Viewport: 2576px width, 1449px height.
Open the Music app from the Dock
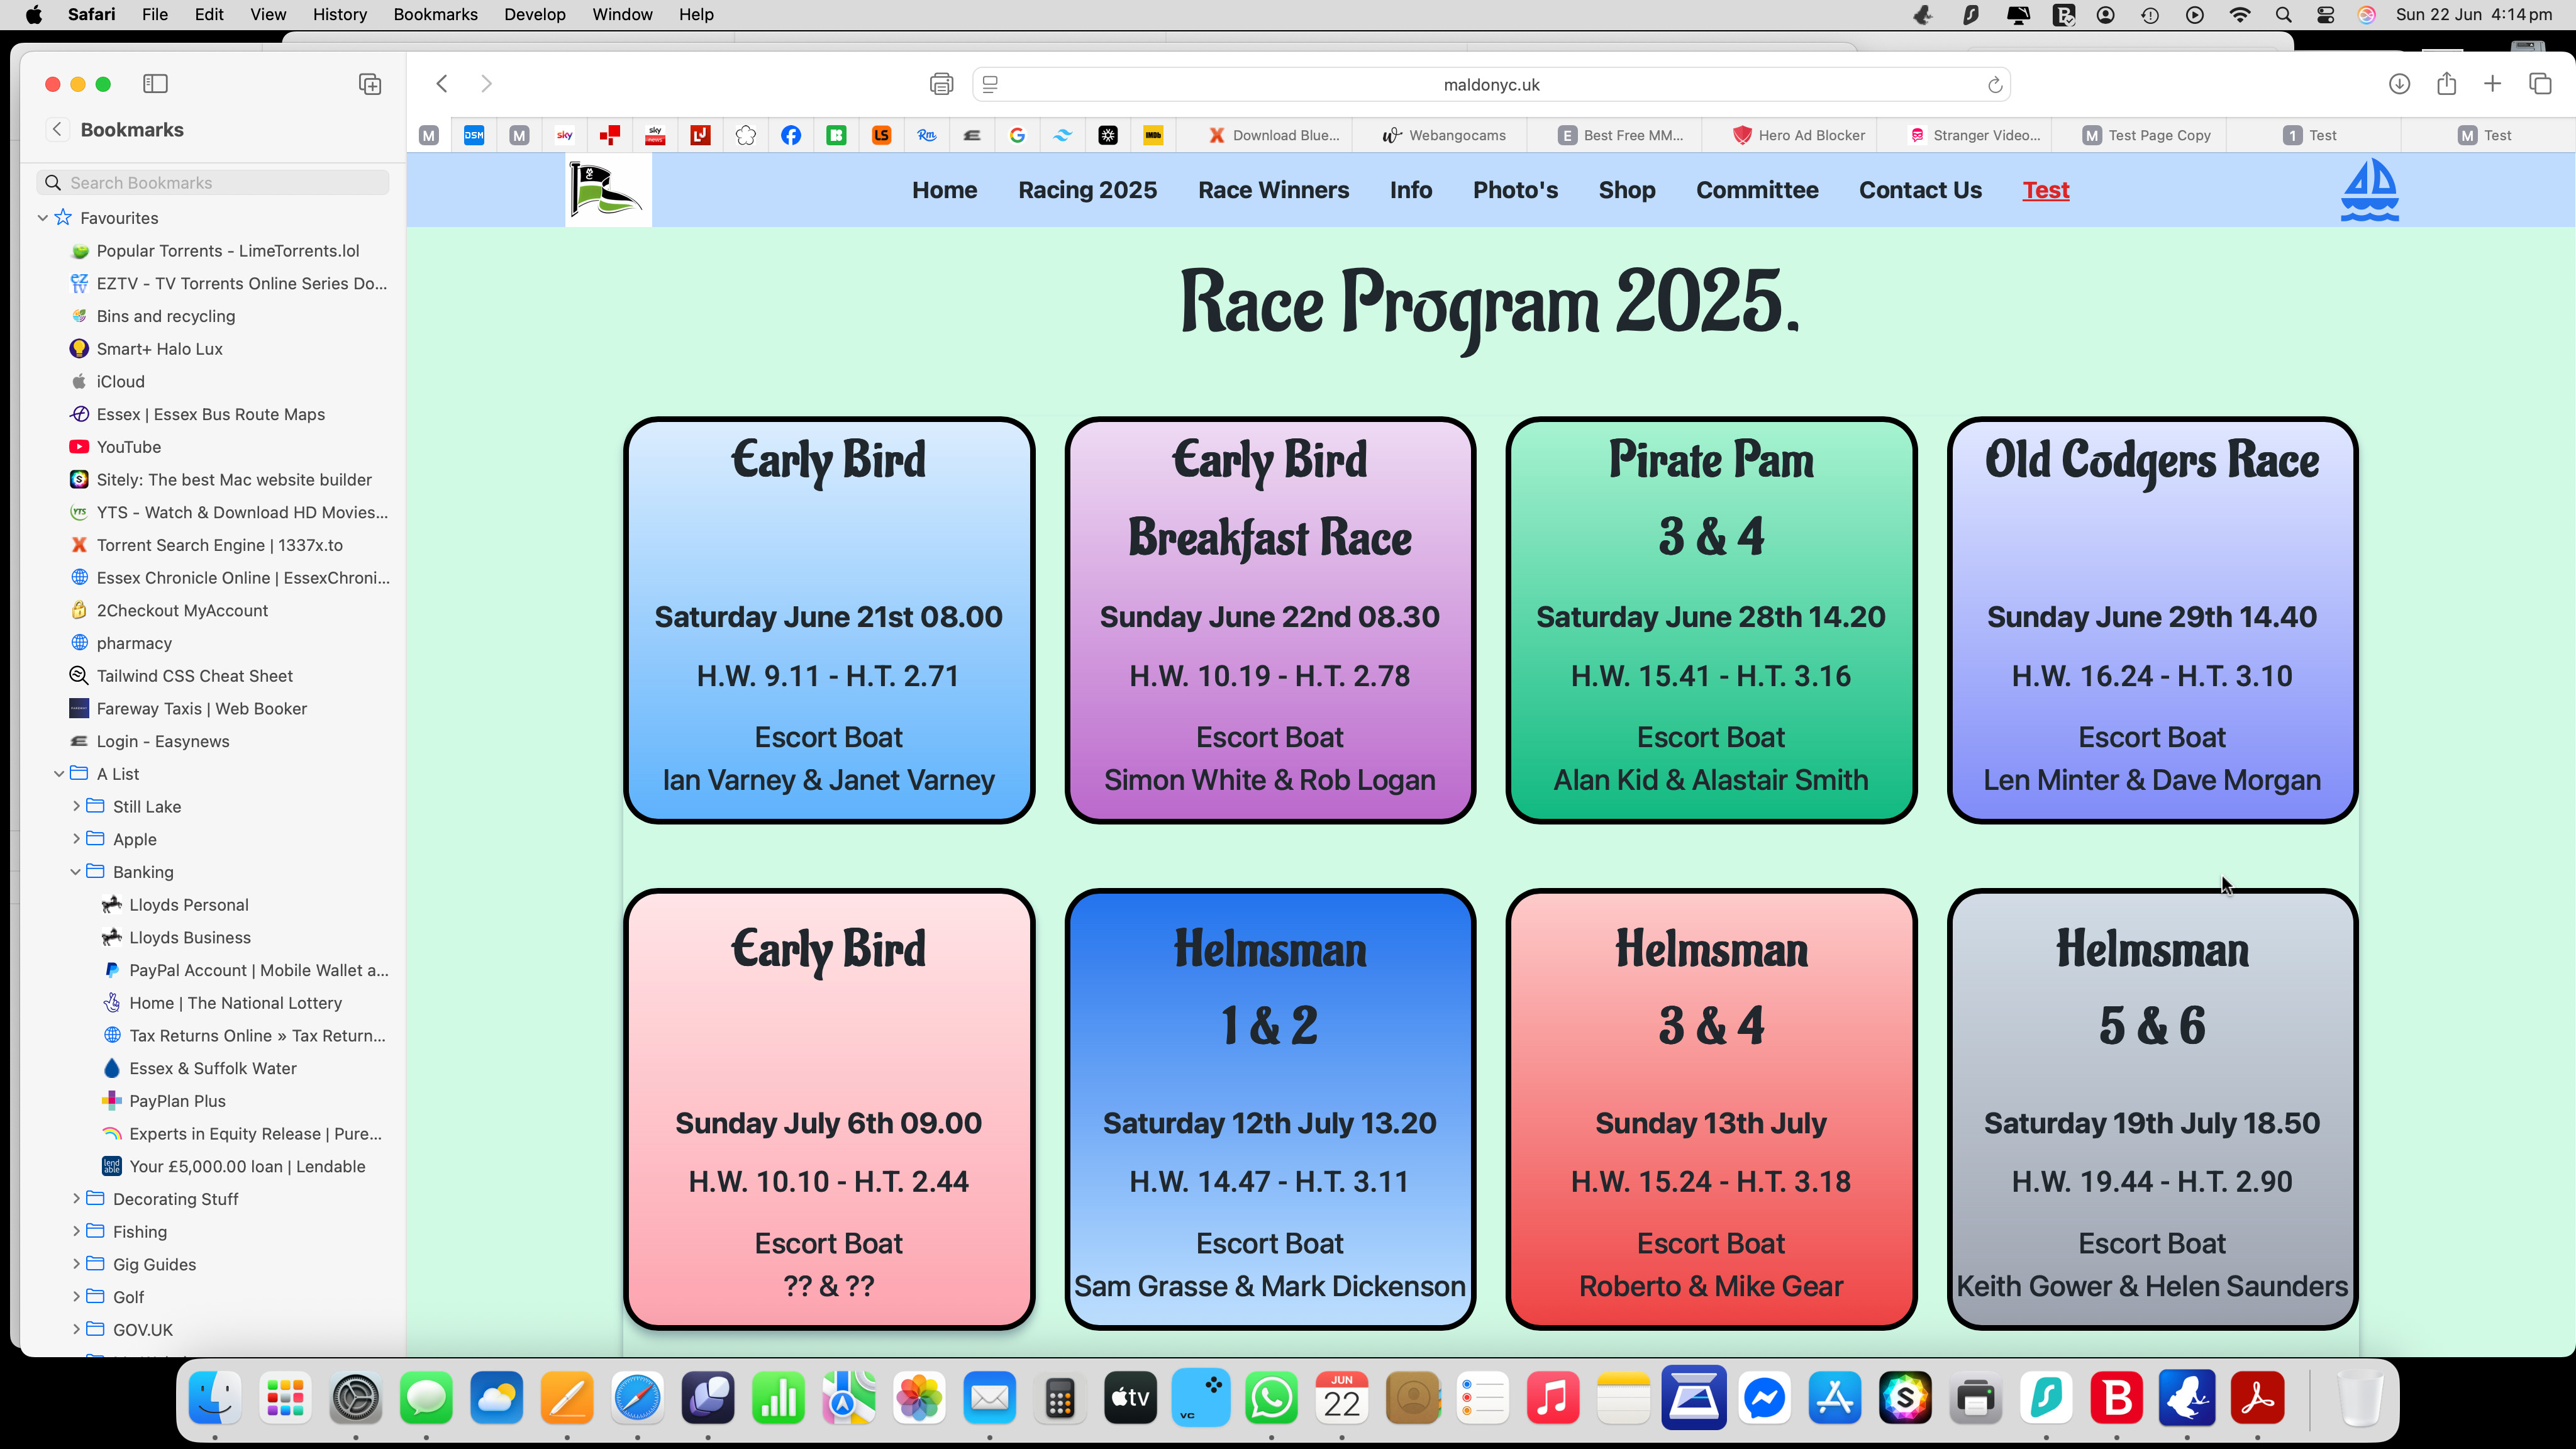click(x=1553, y=1398)
